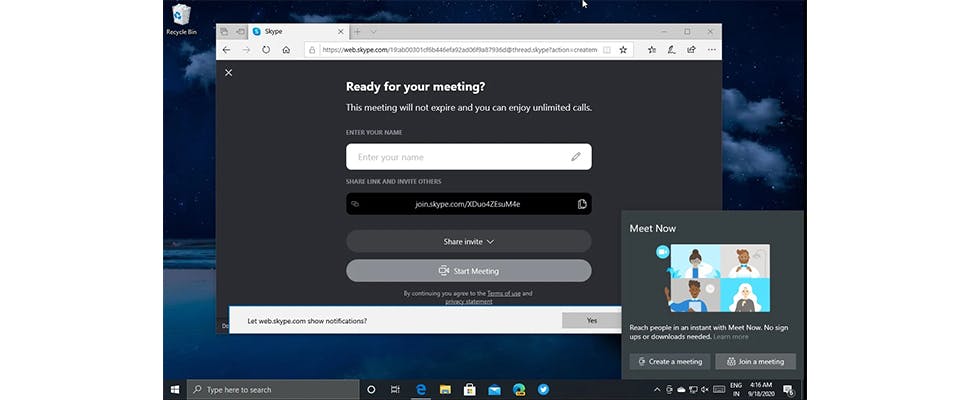Click the taskbar search box
This screenshot has height=400, width=970.
(273, 389)
